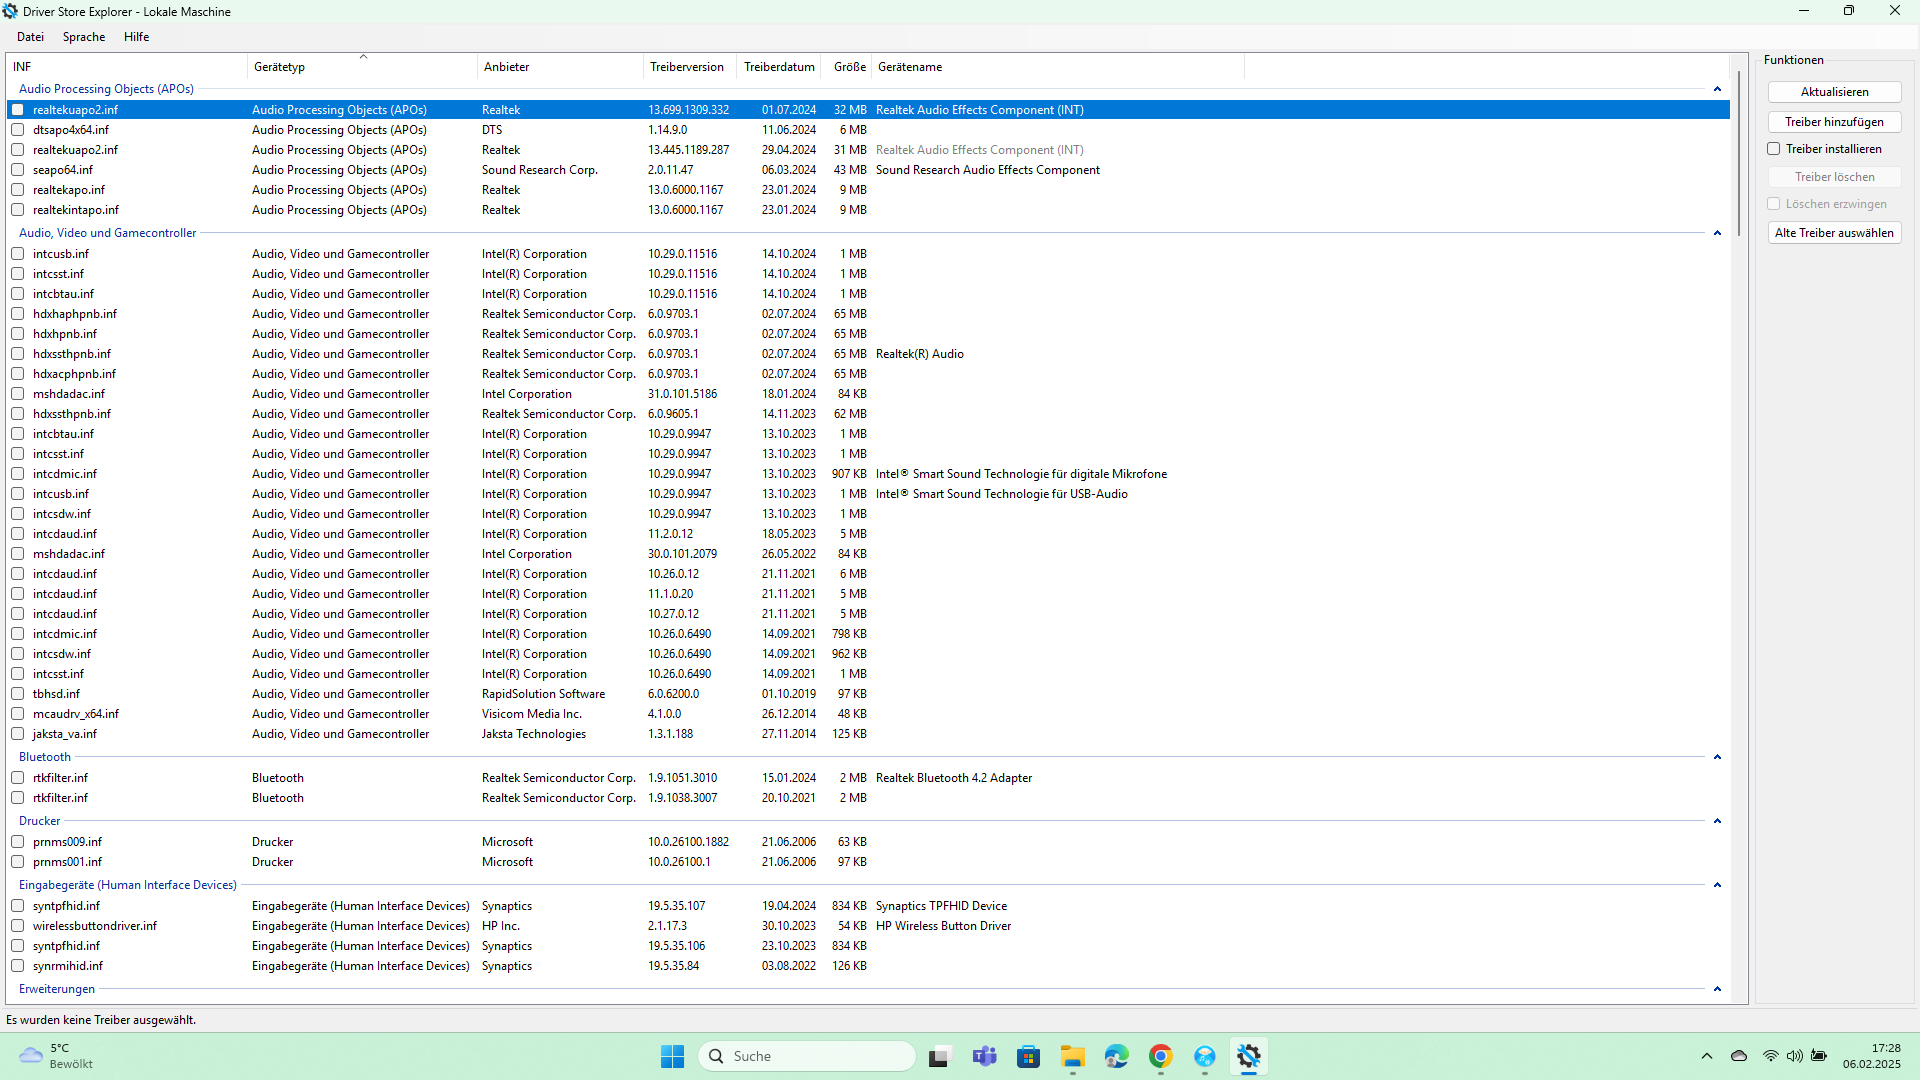Check the box for dtsapo4x64.inf
This screenshot has width=1920, height=1080.
tap(18, 130)
